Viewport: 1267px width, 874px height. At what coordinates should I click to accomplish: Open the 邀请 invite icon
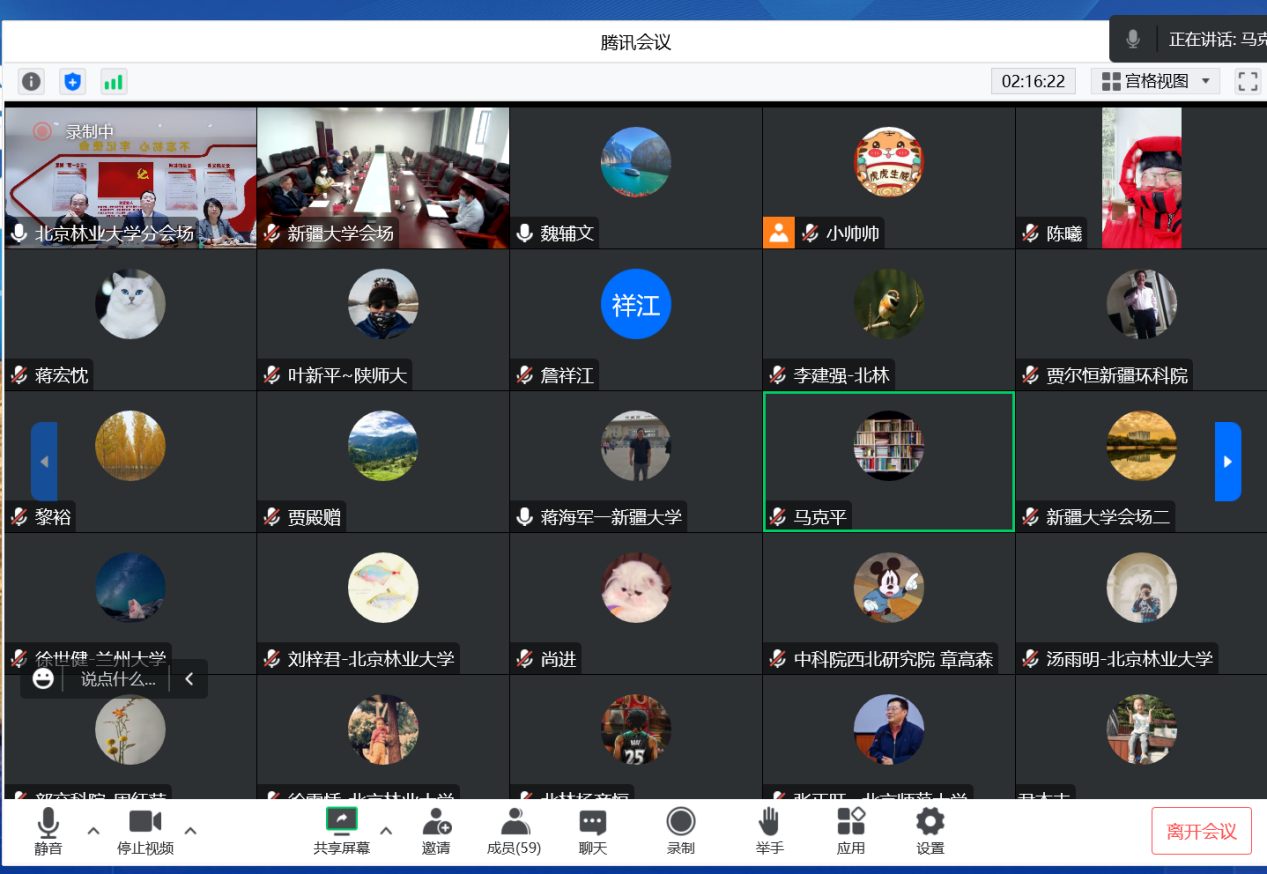(436, 831)
